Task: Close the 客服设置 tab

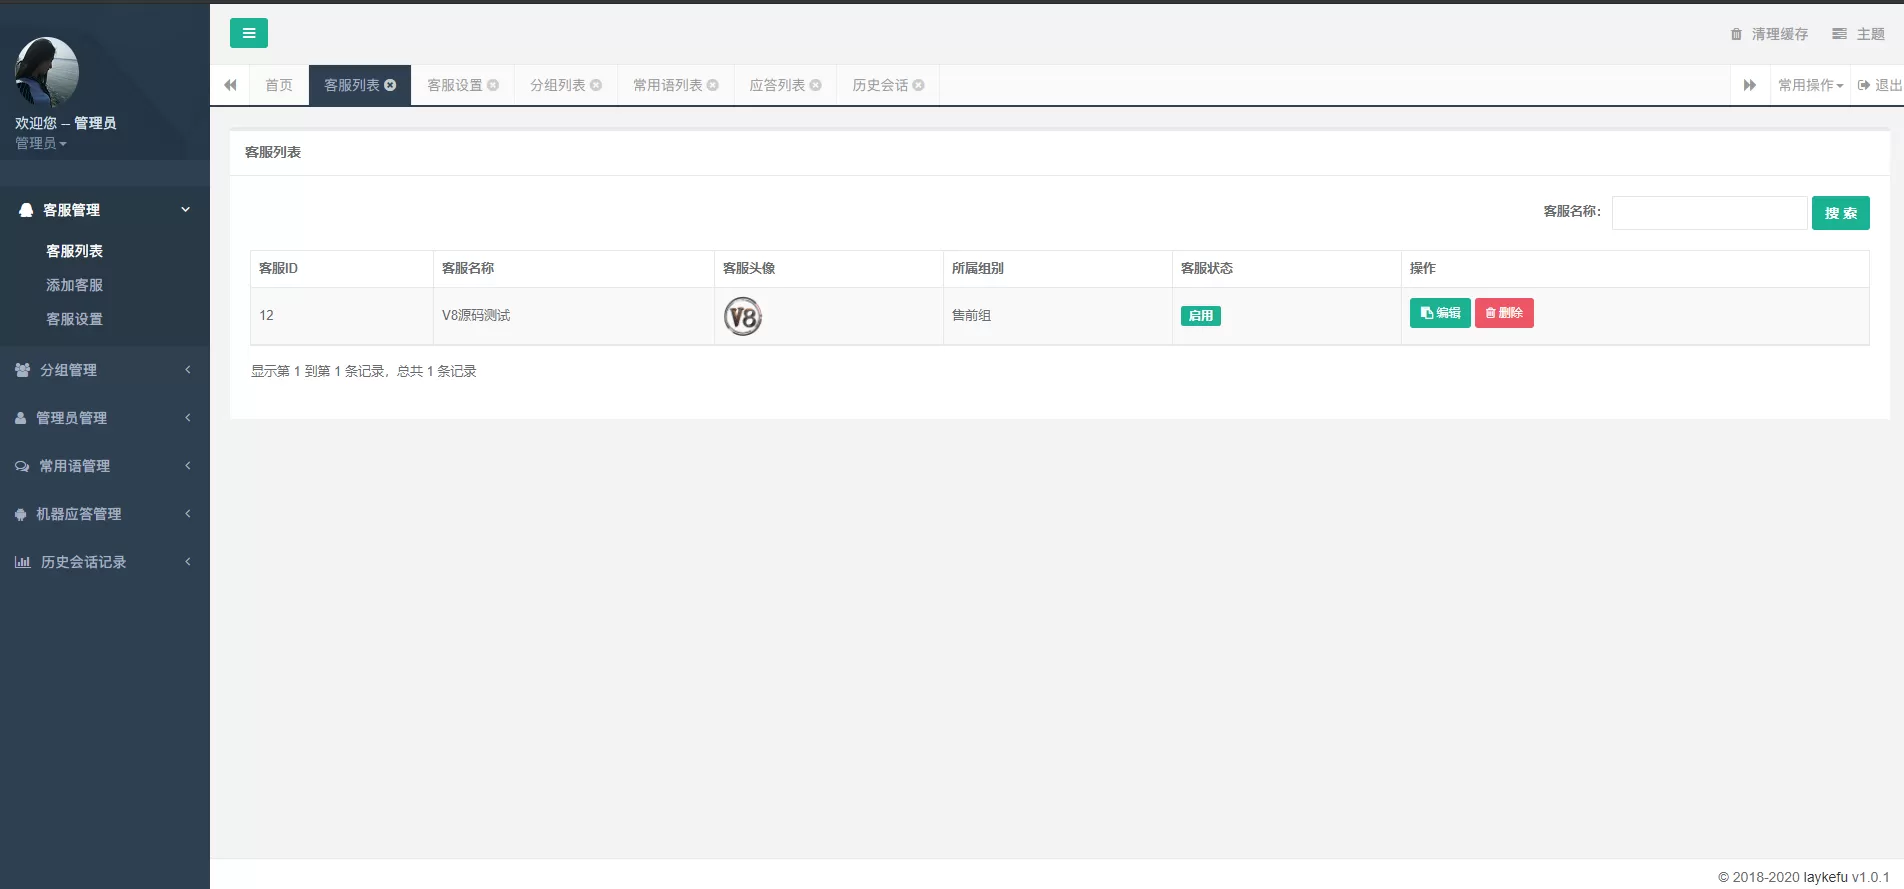Action: pyautogui.click(x=493, y=85)
